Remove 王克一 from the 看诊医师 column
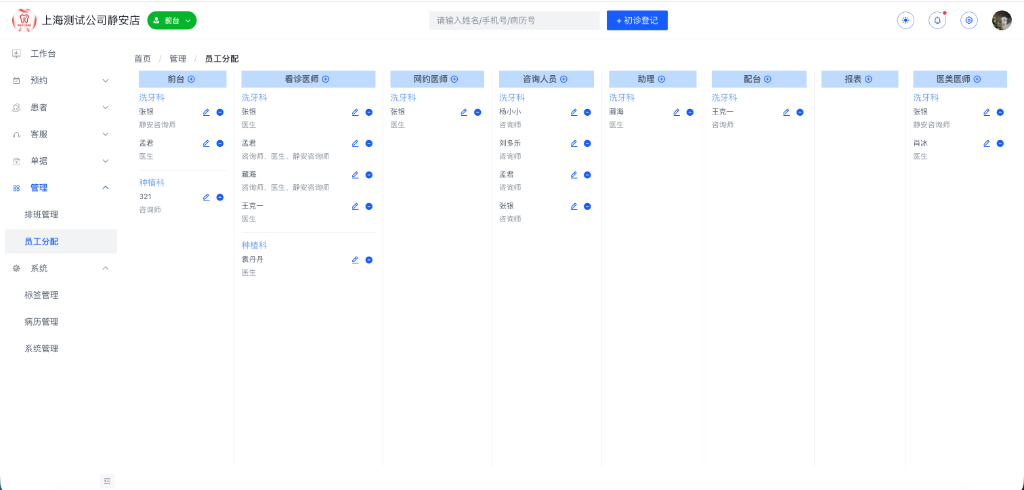This screenshot has height=490, width=1024. (x=369, y=206)
